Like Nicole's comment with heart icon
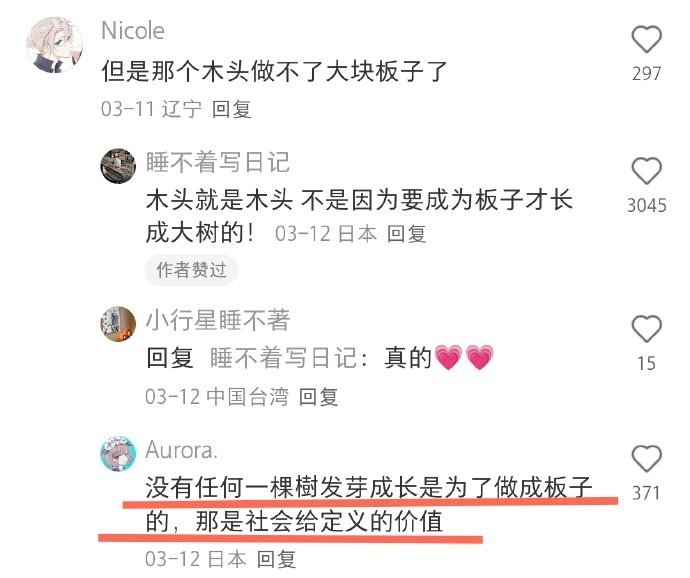 tap(646, 39)
